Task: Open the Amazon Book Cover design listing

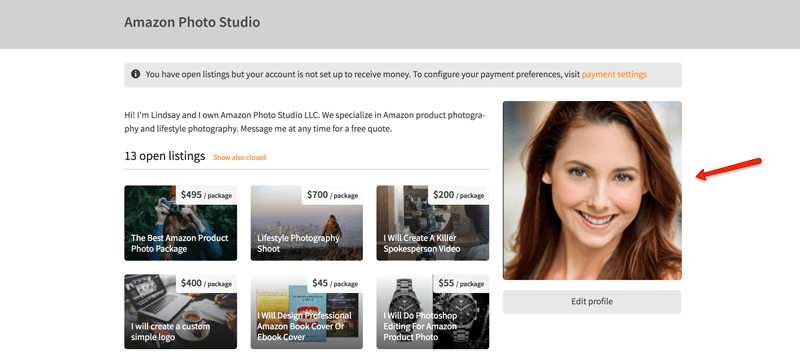Action: pos(307,312)
